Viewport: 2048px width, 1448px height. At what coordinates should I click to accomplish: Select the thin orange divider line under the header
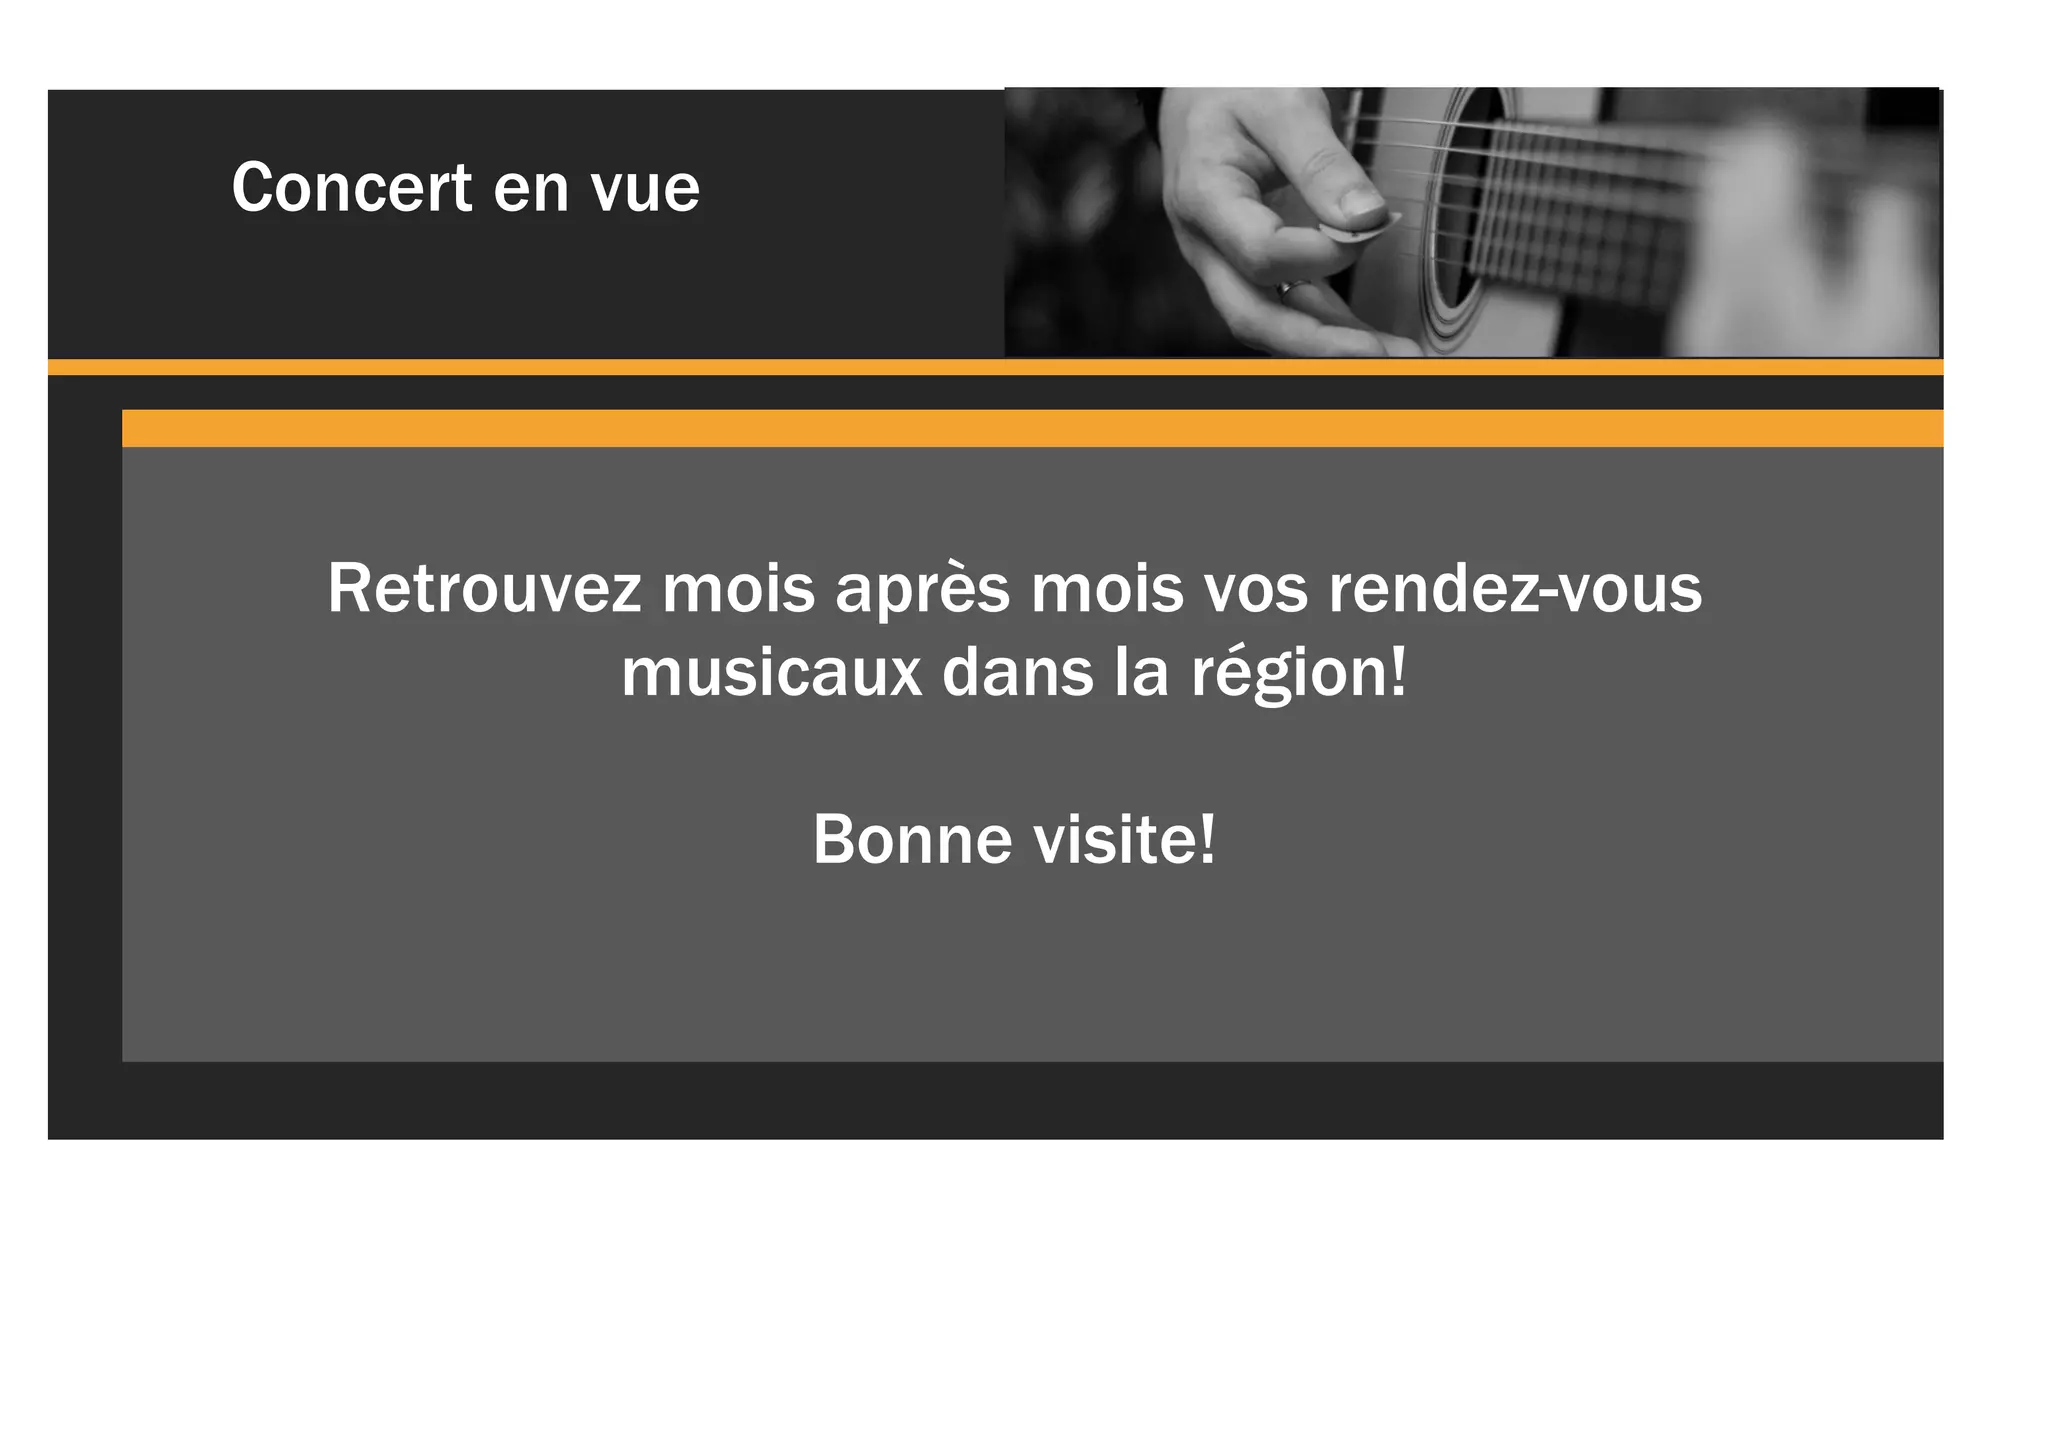click(995, 367)
